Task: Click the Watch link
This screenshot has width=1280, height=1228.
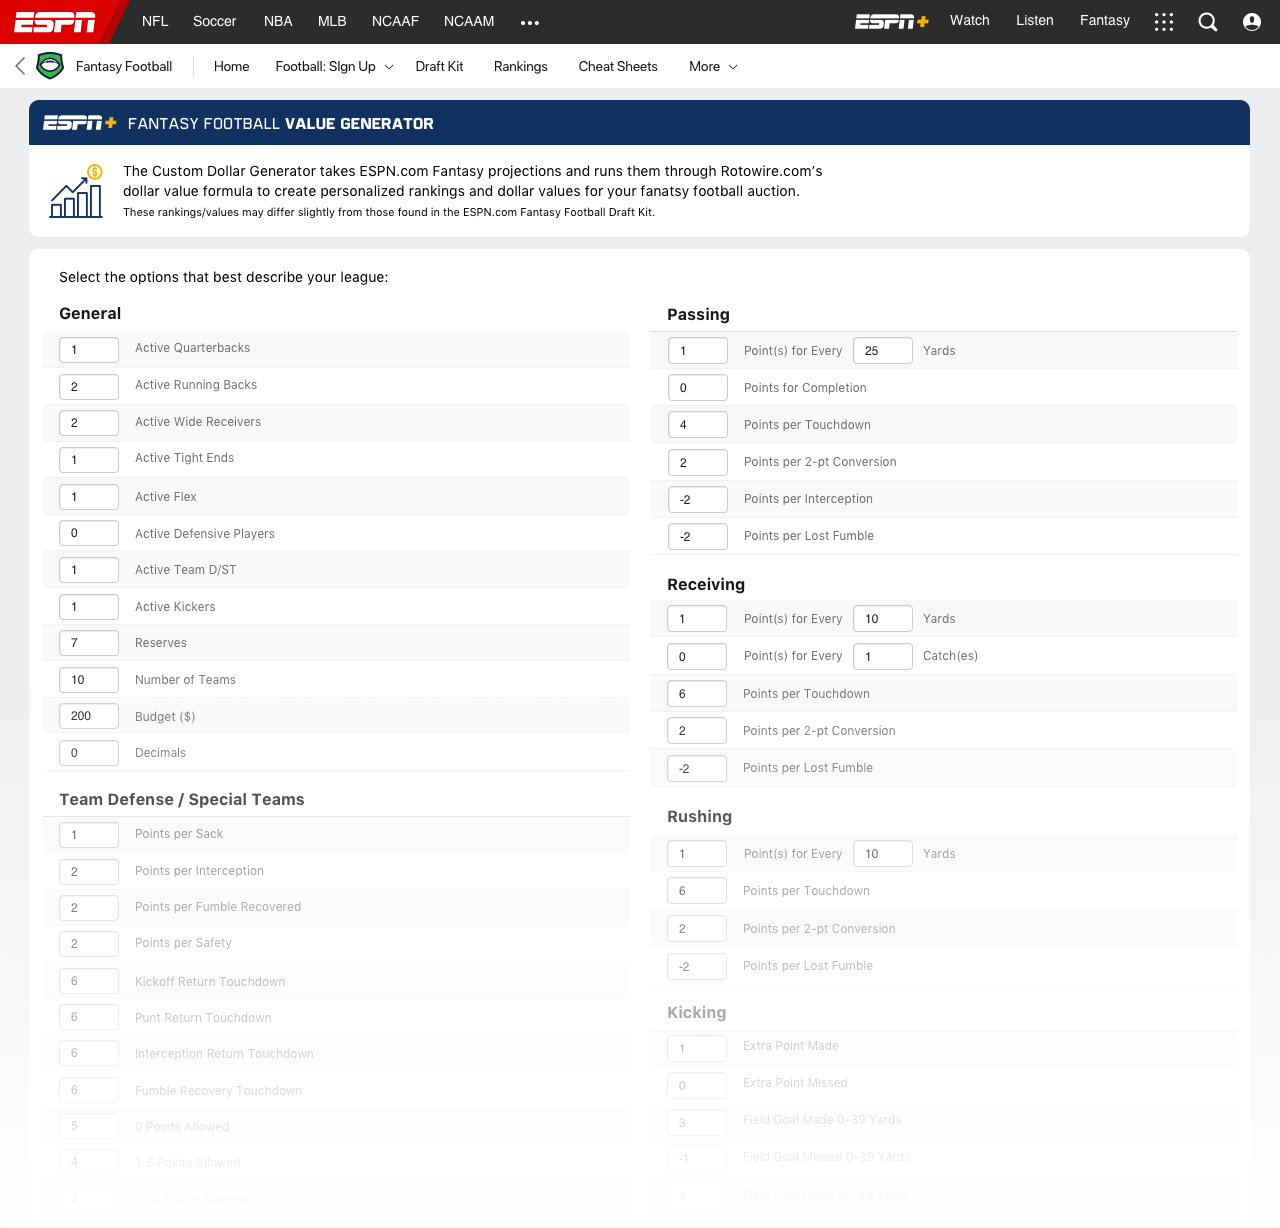Action: 970,20
